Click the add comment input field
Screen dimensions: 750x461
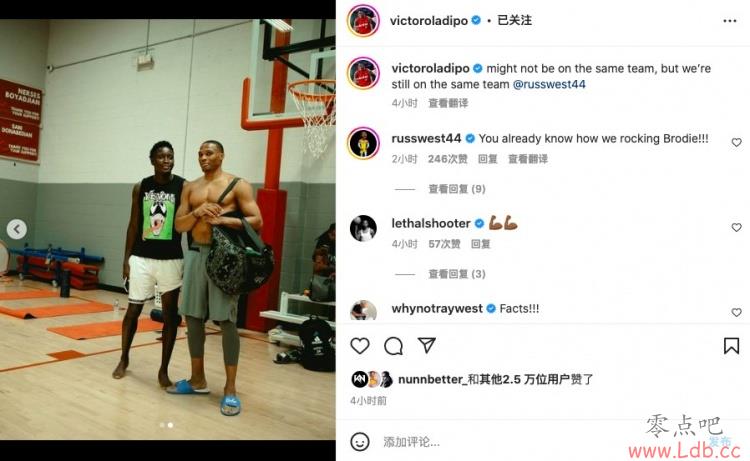[507, 442]
